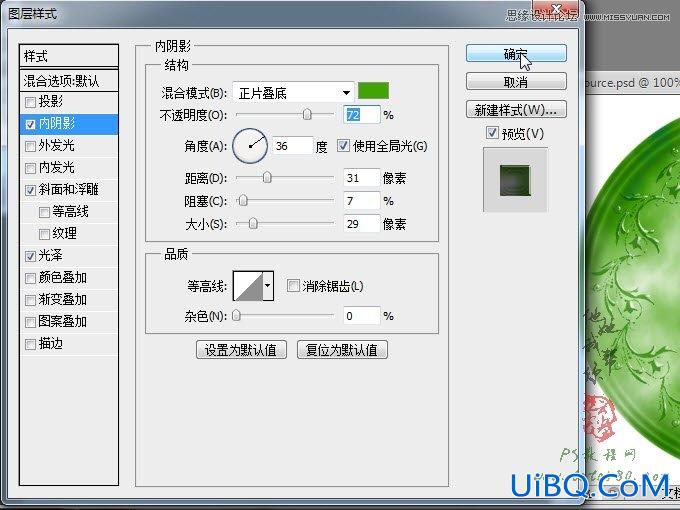Enable the 投影 drop shadow checkbox
This screenshot has width=680, height=510.
tap(30, 102)
